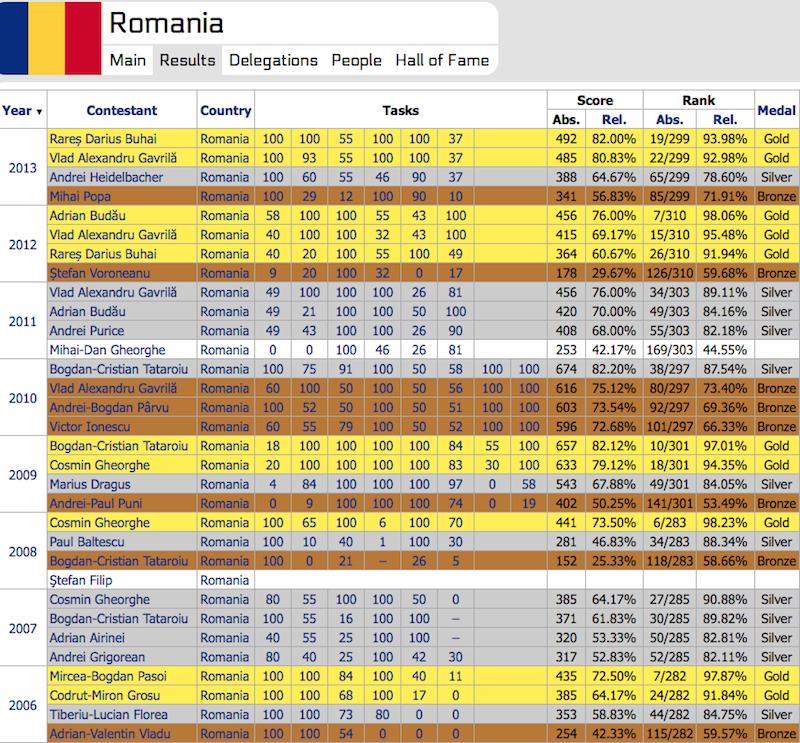Open Mihai-Dan Gheorghe's profile

point(108,350)
